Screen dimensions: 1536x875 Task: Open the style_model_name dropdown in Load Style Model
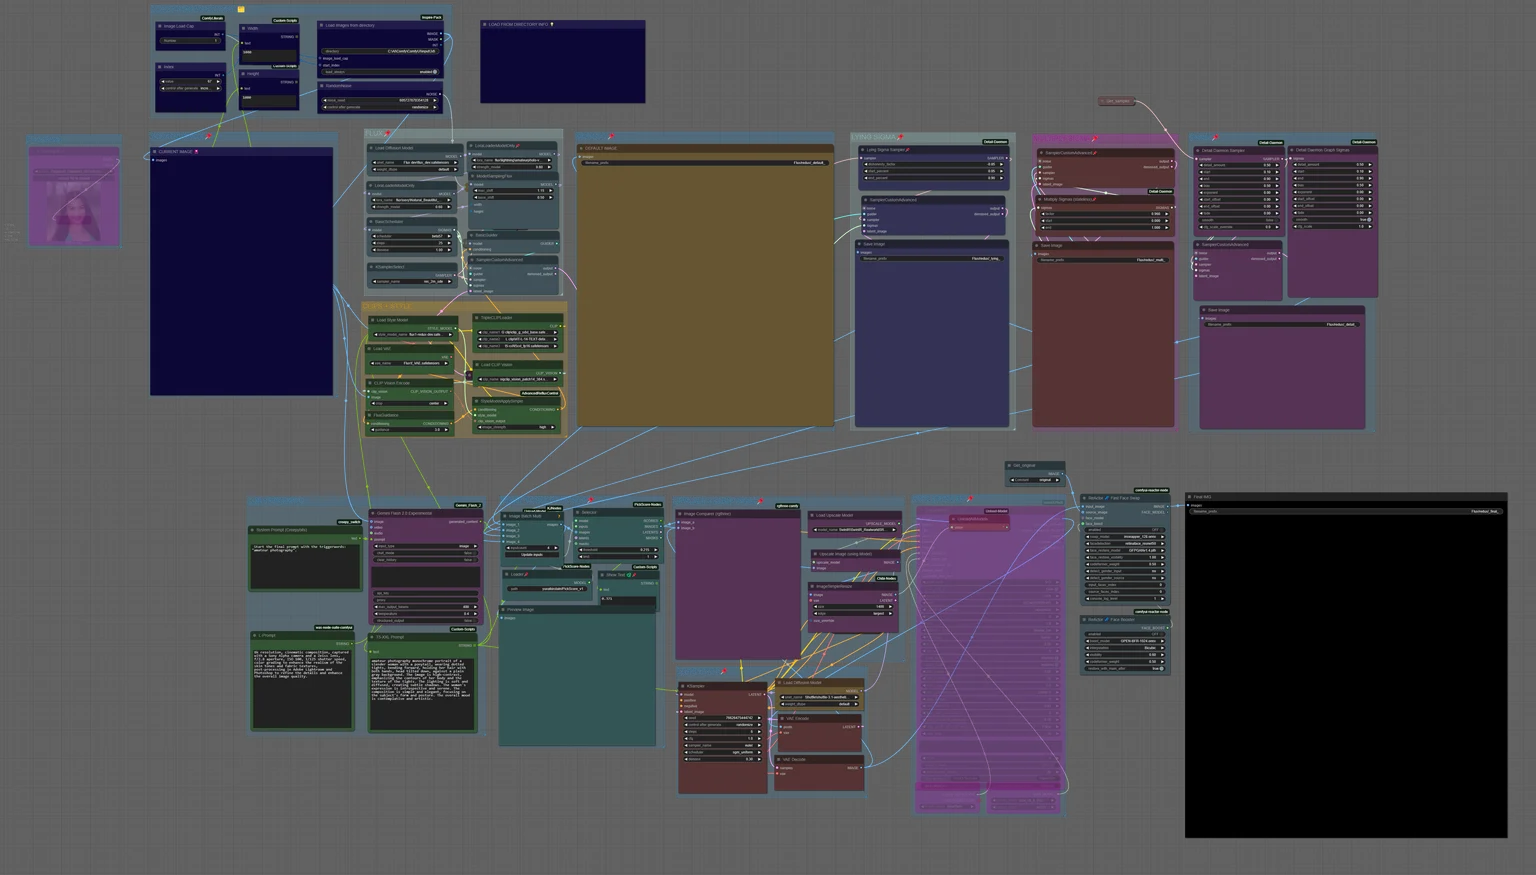(x=413, y=334)
